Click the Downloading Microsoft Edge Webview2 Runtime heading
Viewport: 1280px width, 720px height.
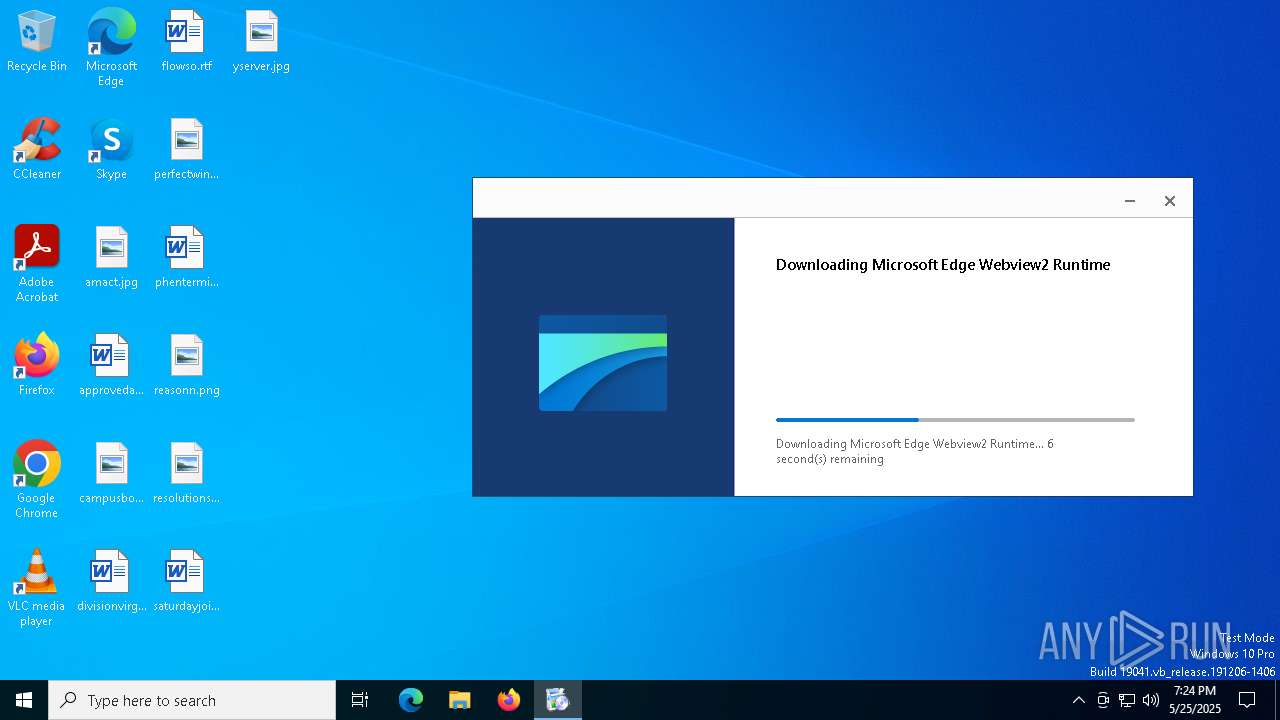pos(943,265)
